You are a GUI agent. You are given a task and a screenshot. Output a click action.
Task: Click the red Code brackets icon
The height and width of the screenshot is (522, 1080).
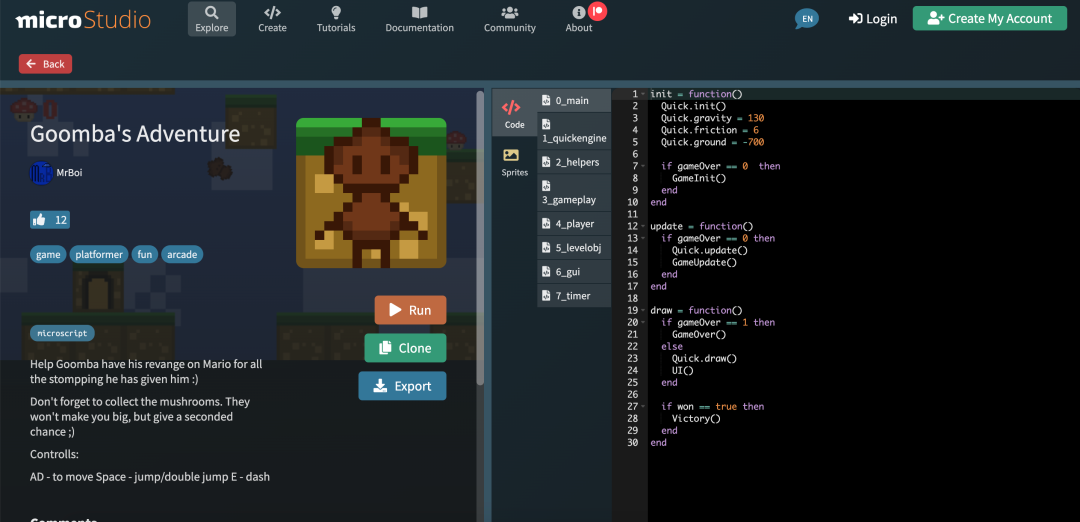[510, 107]
